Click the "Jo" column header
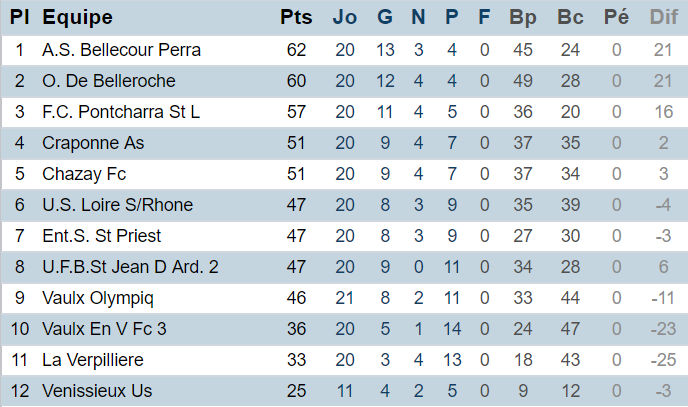This screenshot has width=688, height=407. coord(344,17)
